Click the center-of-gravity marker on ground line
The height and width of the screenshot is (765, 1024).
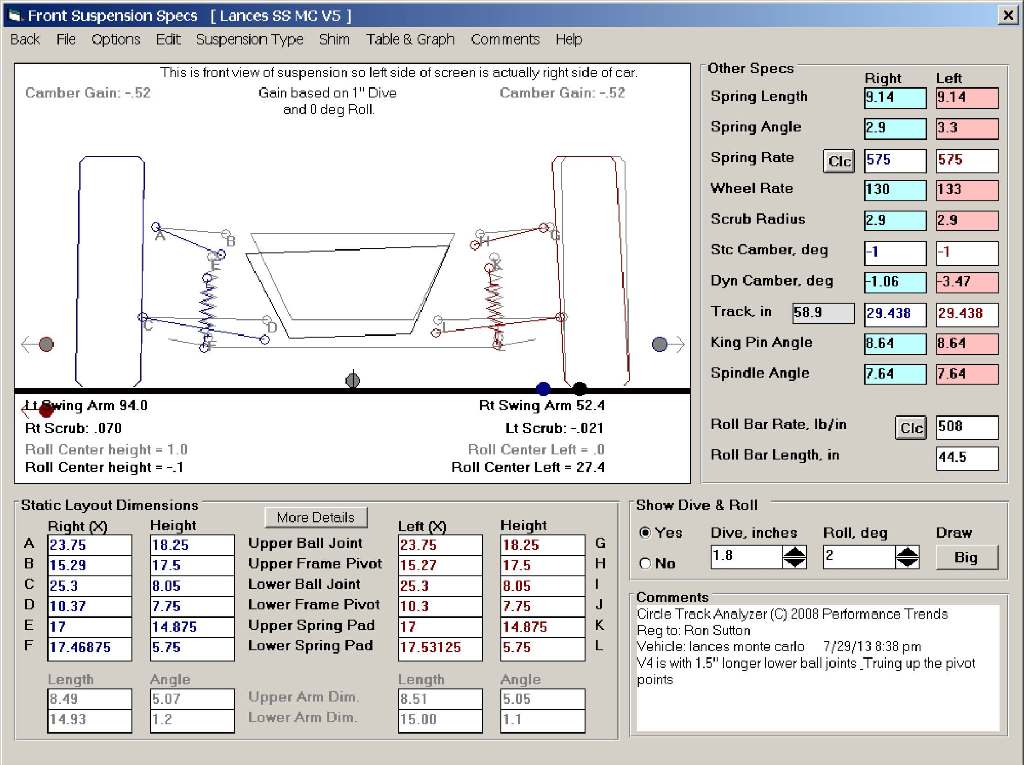353,380
